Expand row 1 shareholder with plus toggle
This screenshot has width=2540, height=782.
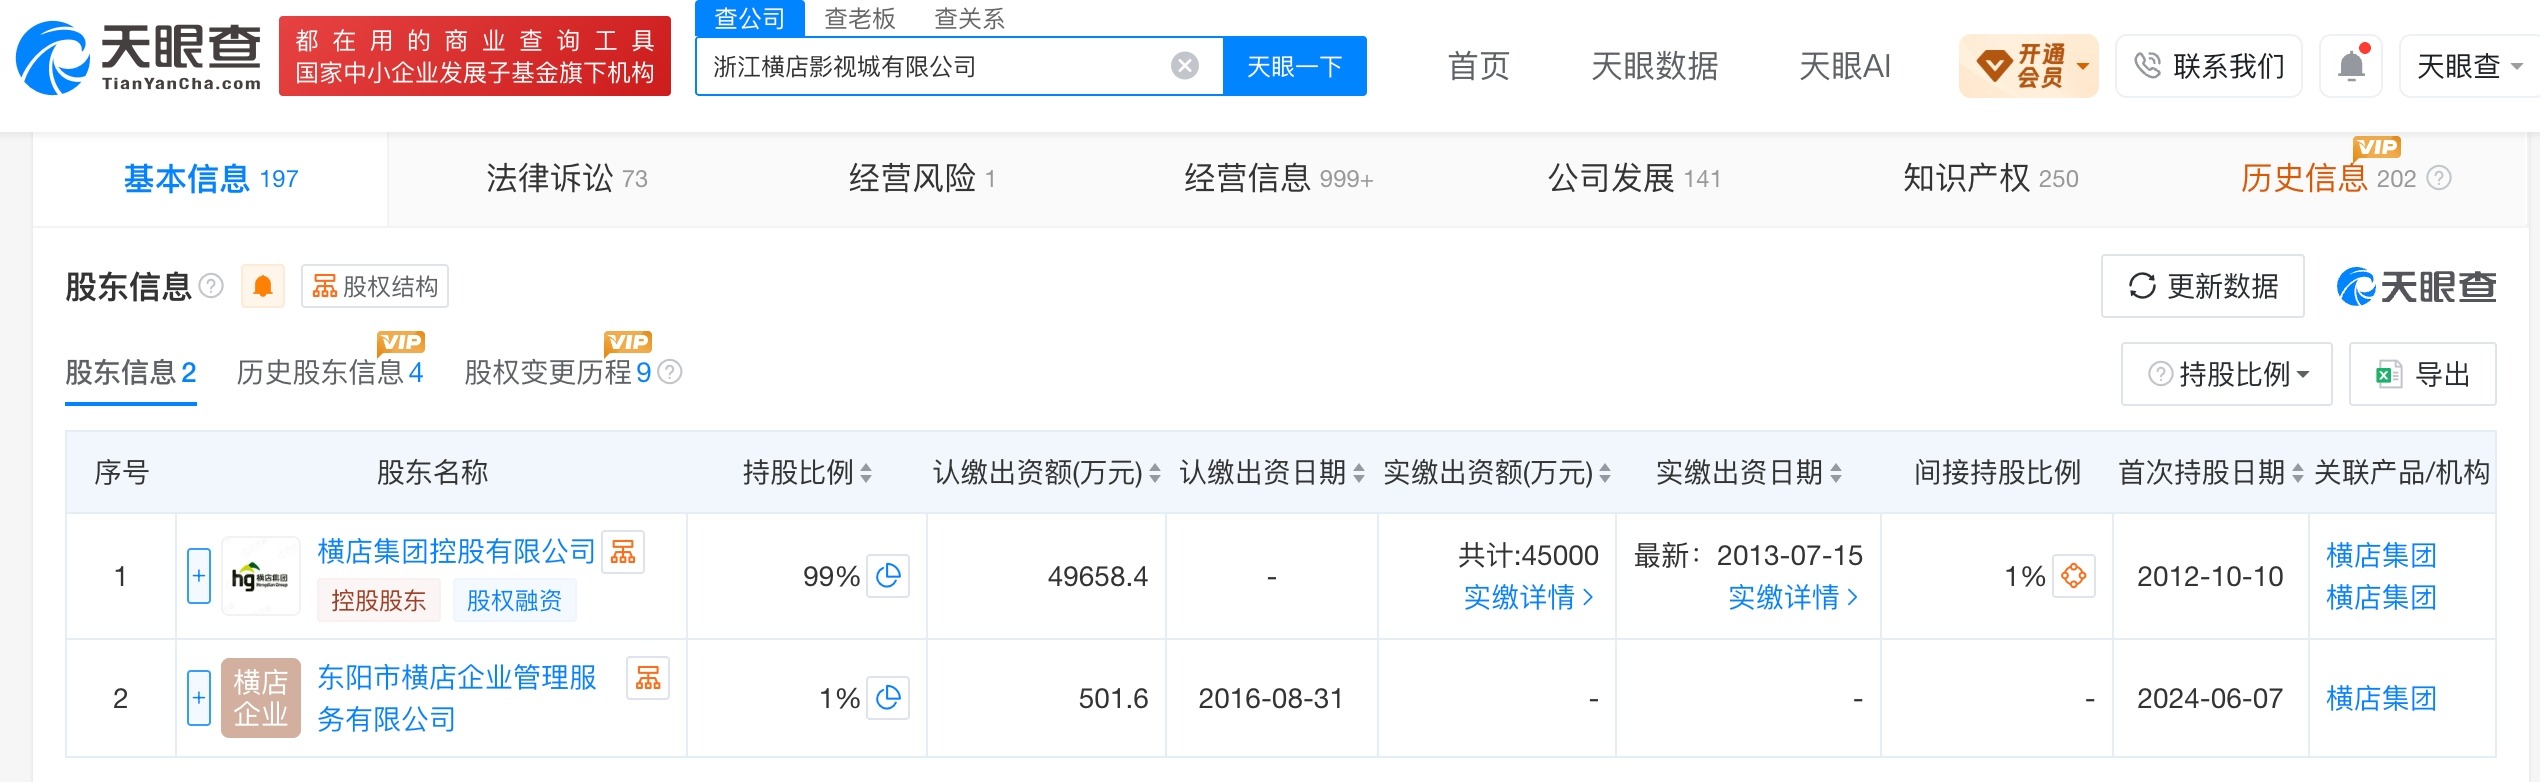[x=199, y=576]
